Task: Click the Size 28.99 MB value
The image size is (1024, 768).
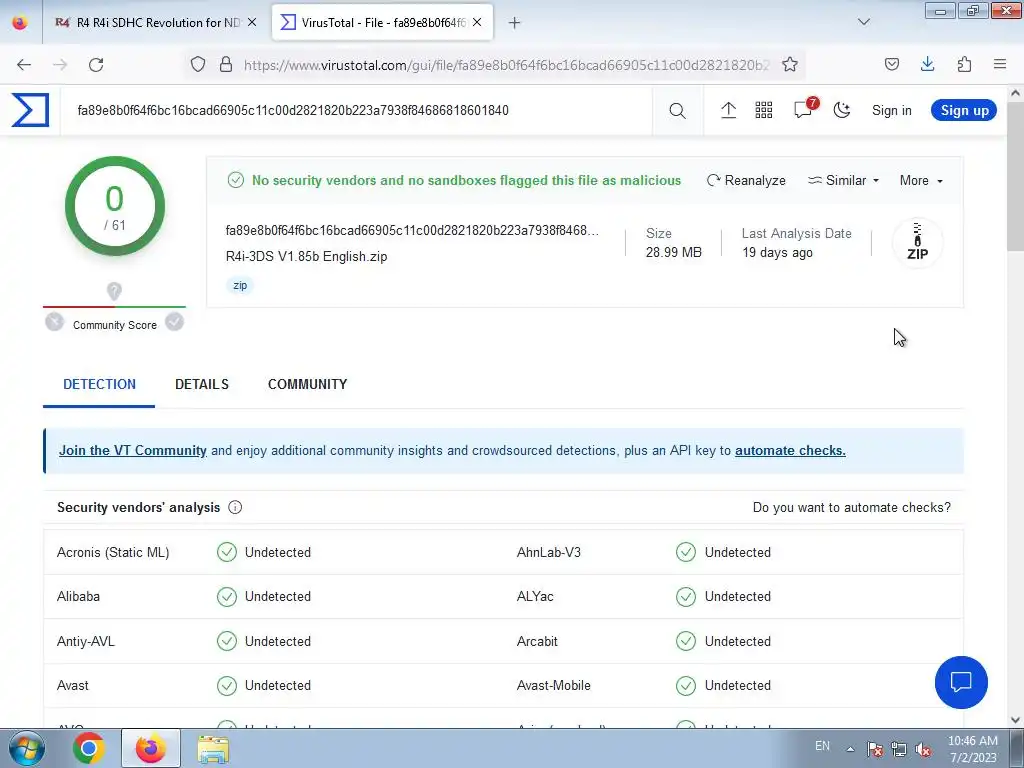Action: click(674, 252)
